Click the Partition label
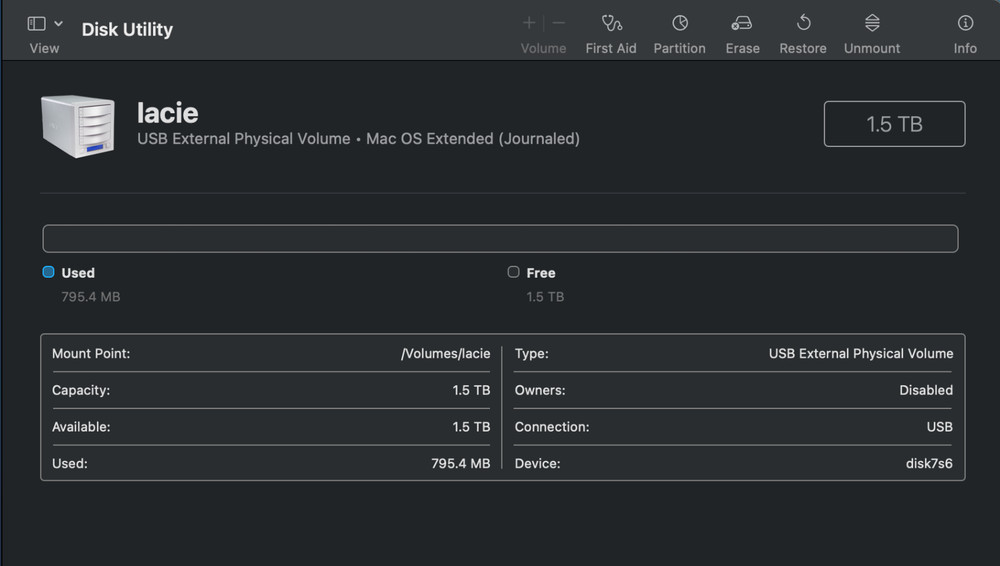The image size is (1000, 566). click(679, 48)
